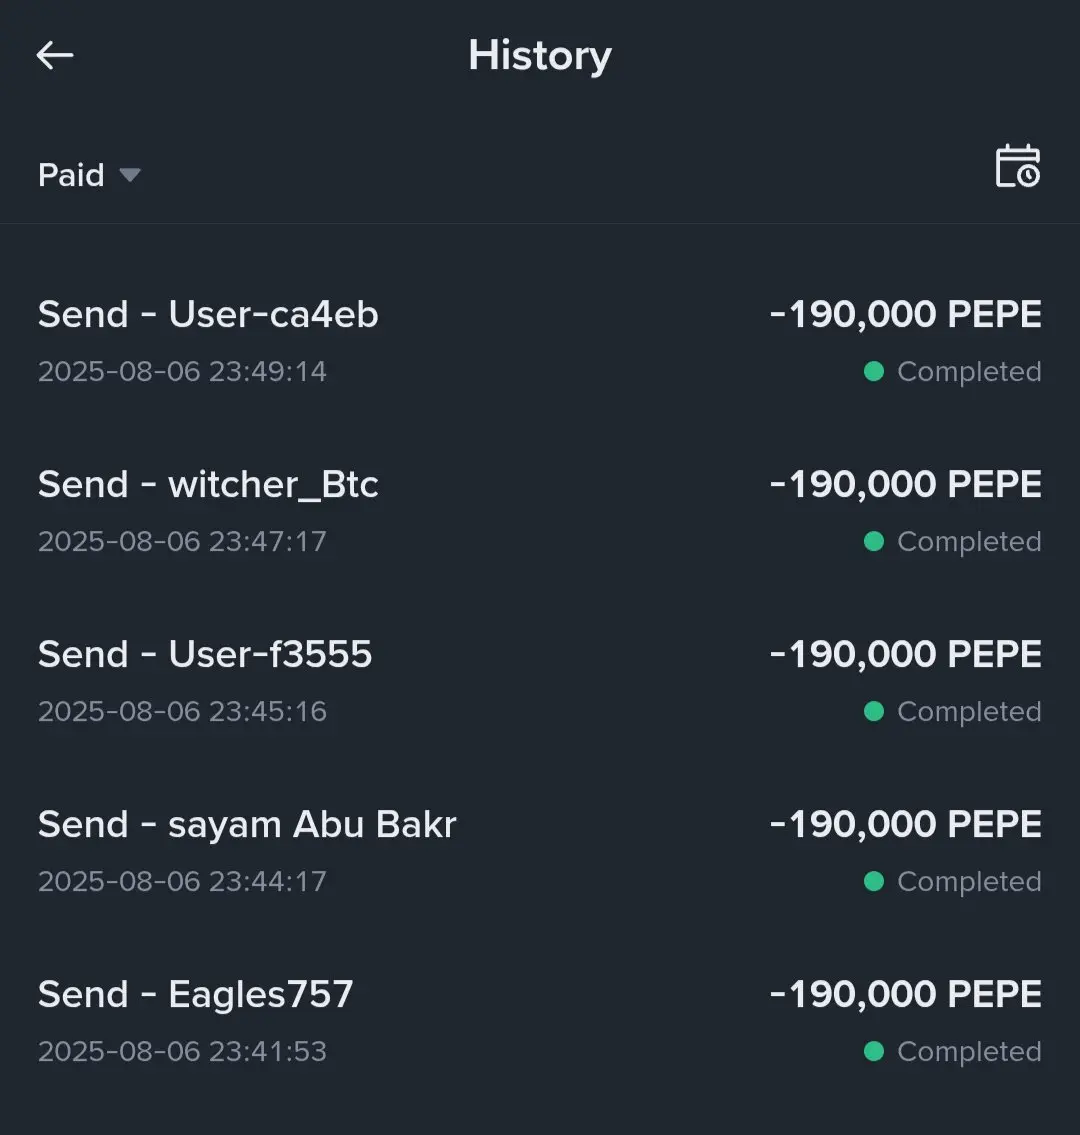
Task: Click timestamp 2025-08-06 23:49:14
Action: click(x=182, y=371)
